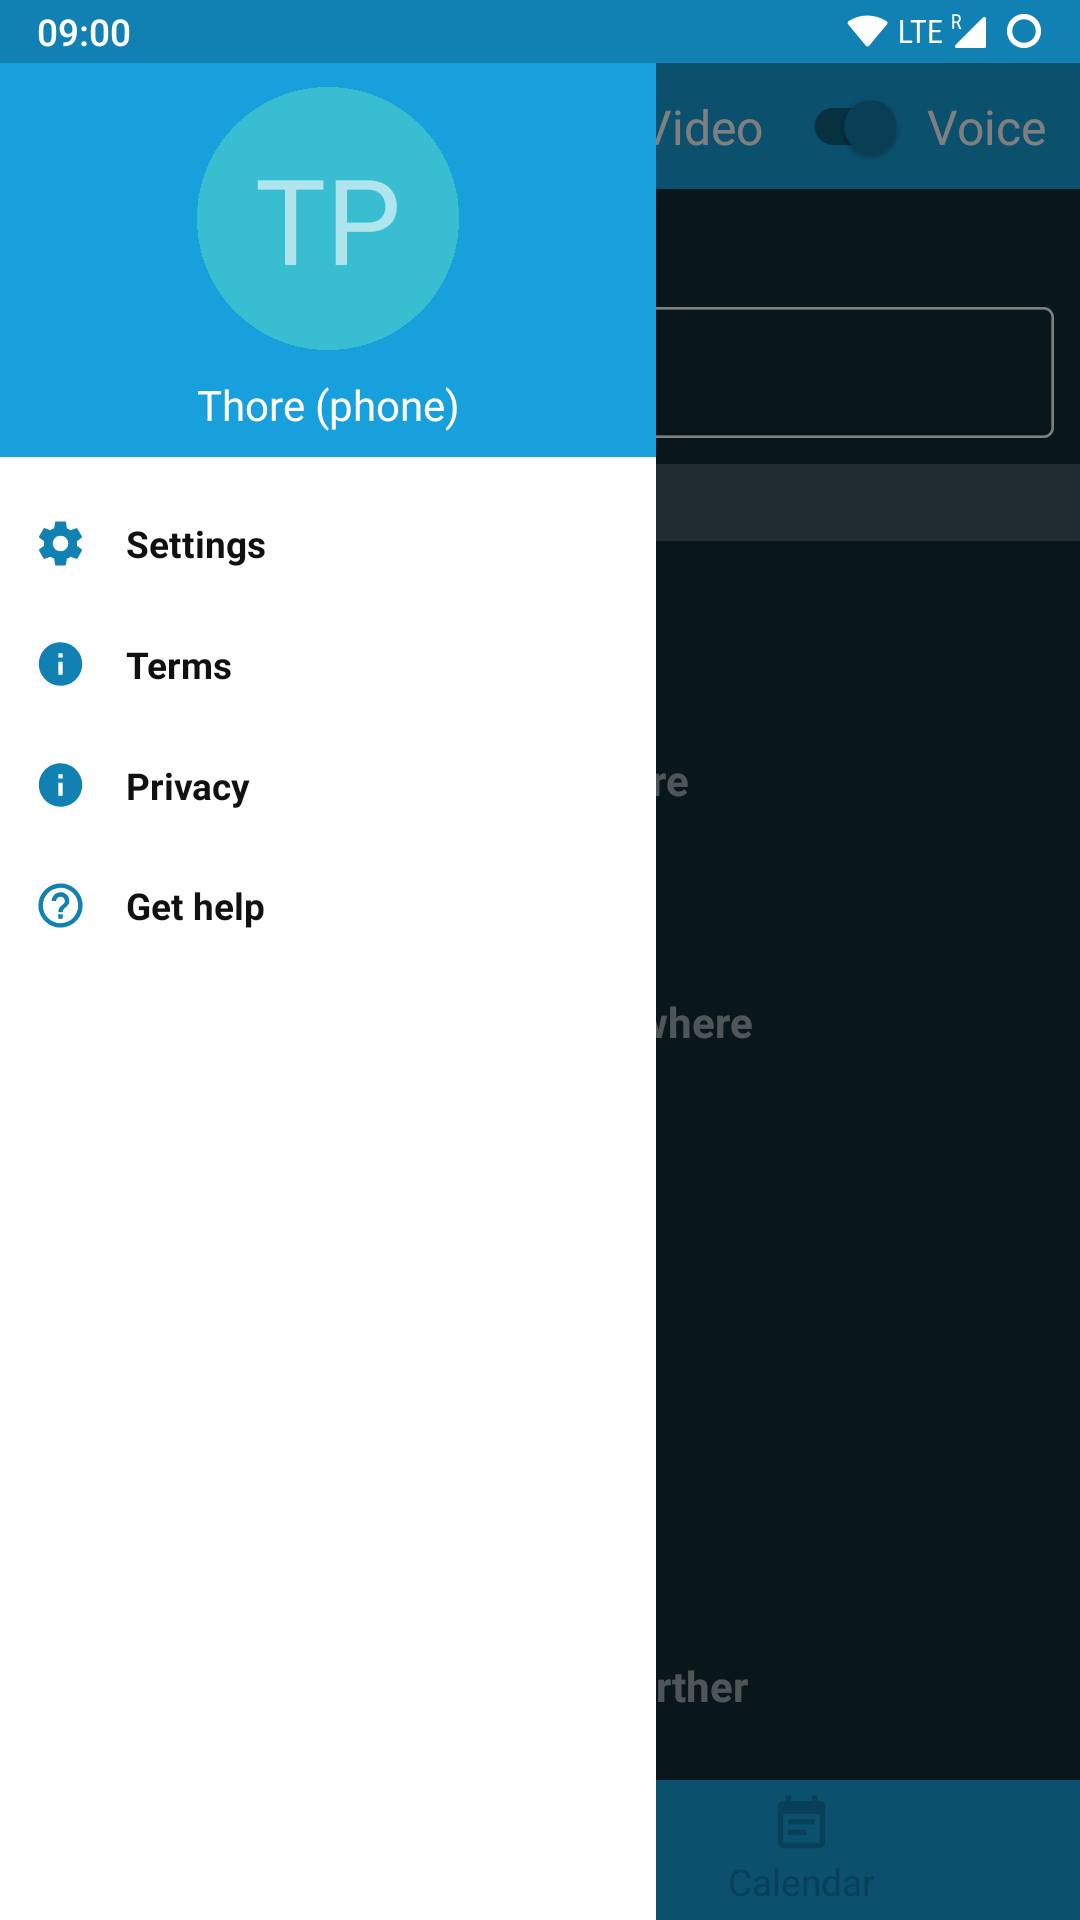Image resolution: width=1080 pixels, height=1920 pixels.
Task: Select the Video label
Action: point(709,128)
